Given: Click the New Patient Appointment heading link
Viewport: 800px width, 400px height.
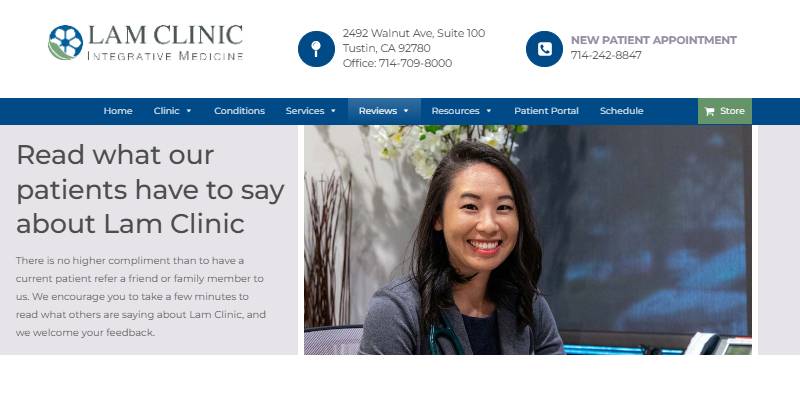Looking at the screenshot, I should click(654, 40).
